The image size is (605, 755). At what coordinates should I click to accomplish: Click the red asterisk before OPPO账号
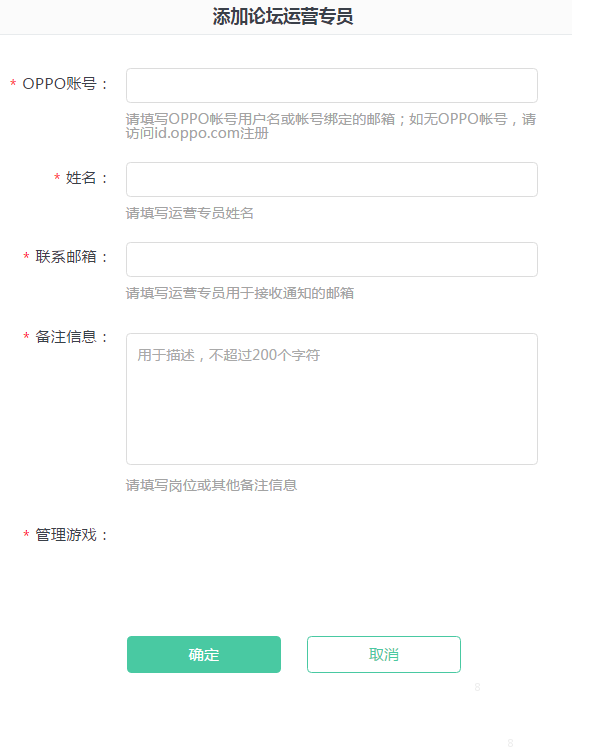click(13, 84)
